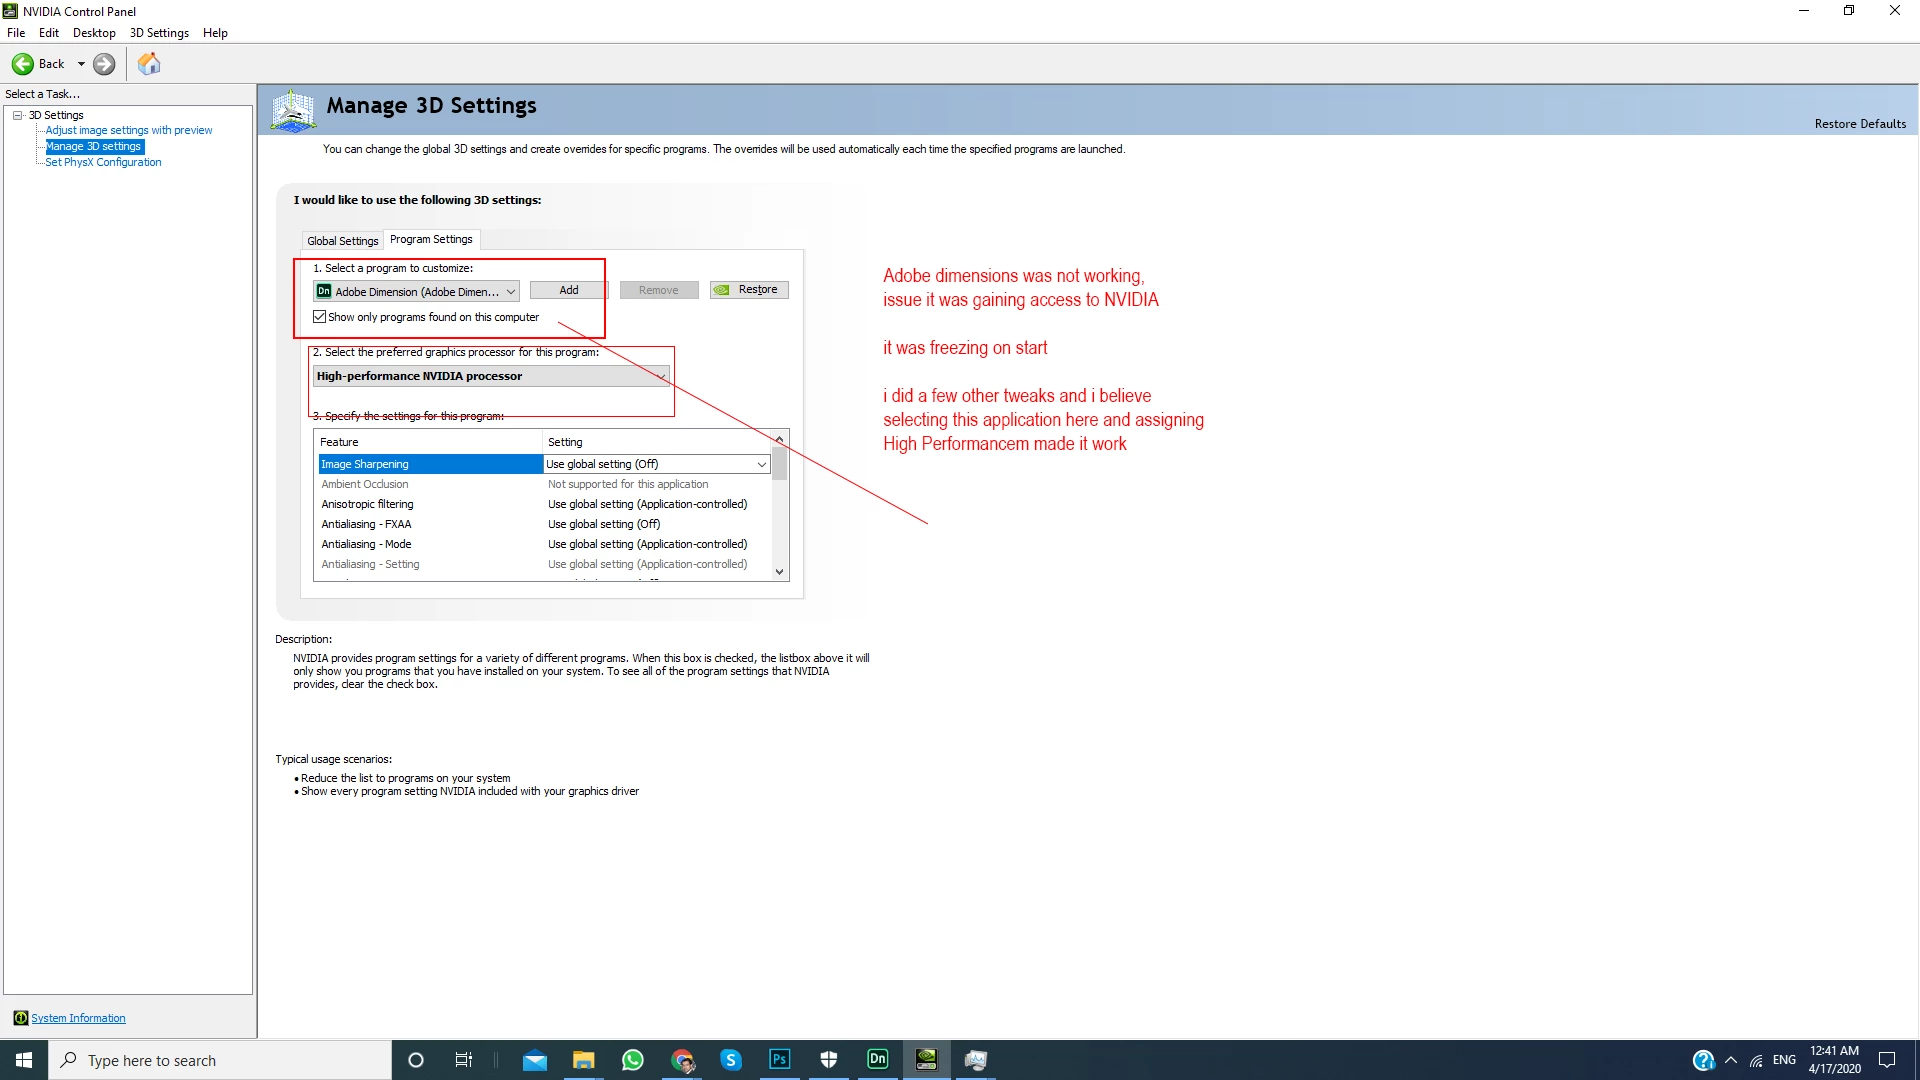Open WhatsApp icon in taskbar
Image resolution: width=1920 pixels, height=1080 pixels.
click(x=632, y=1060)
